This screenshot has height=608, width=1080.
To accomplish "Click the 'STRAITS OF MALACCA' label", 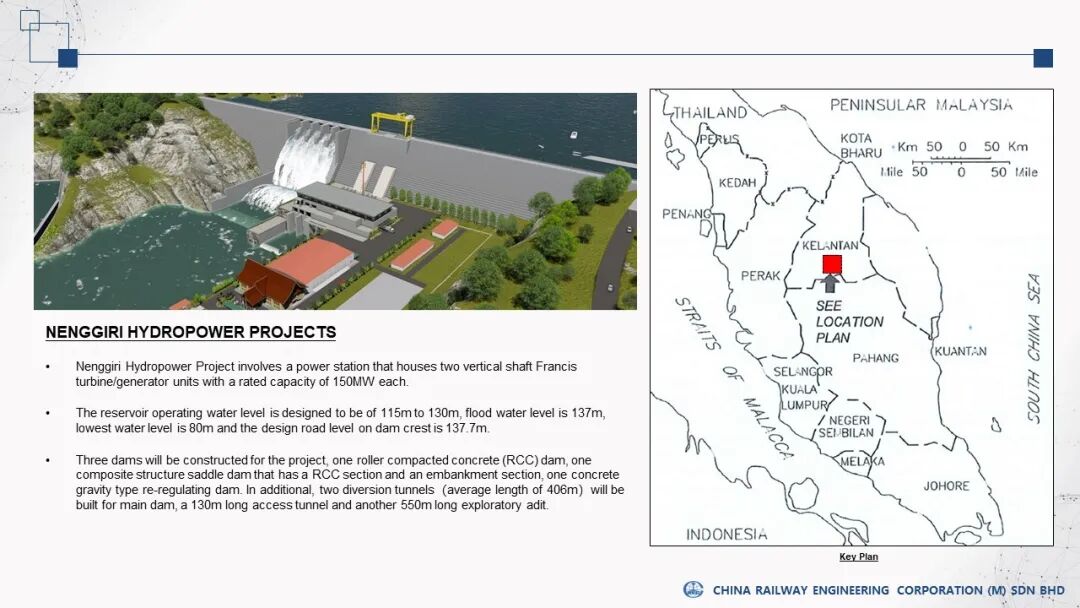I will [x=733, y=378].
